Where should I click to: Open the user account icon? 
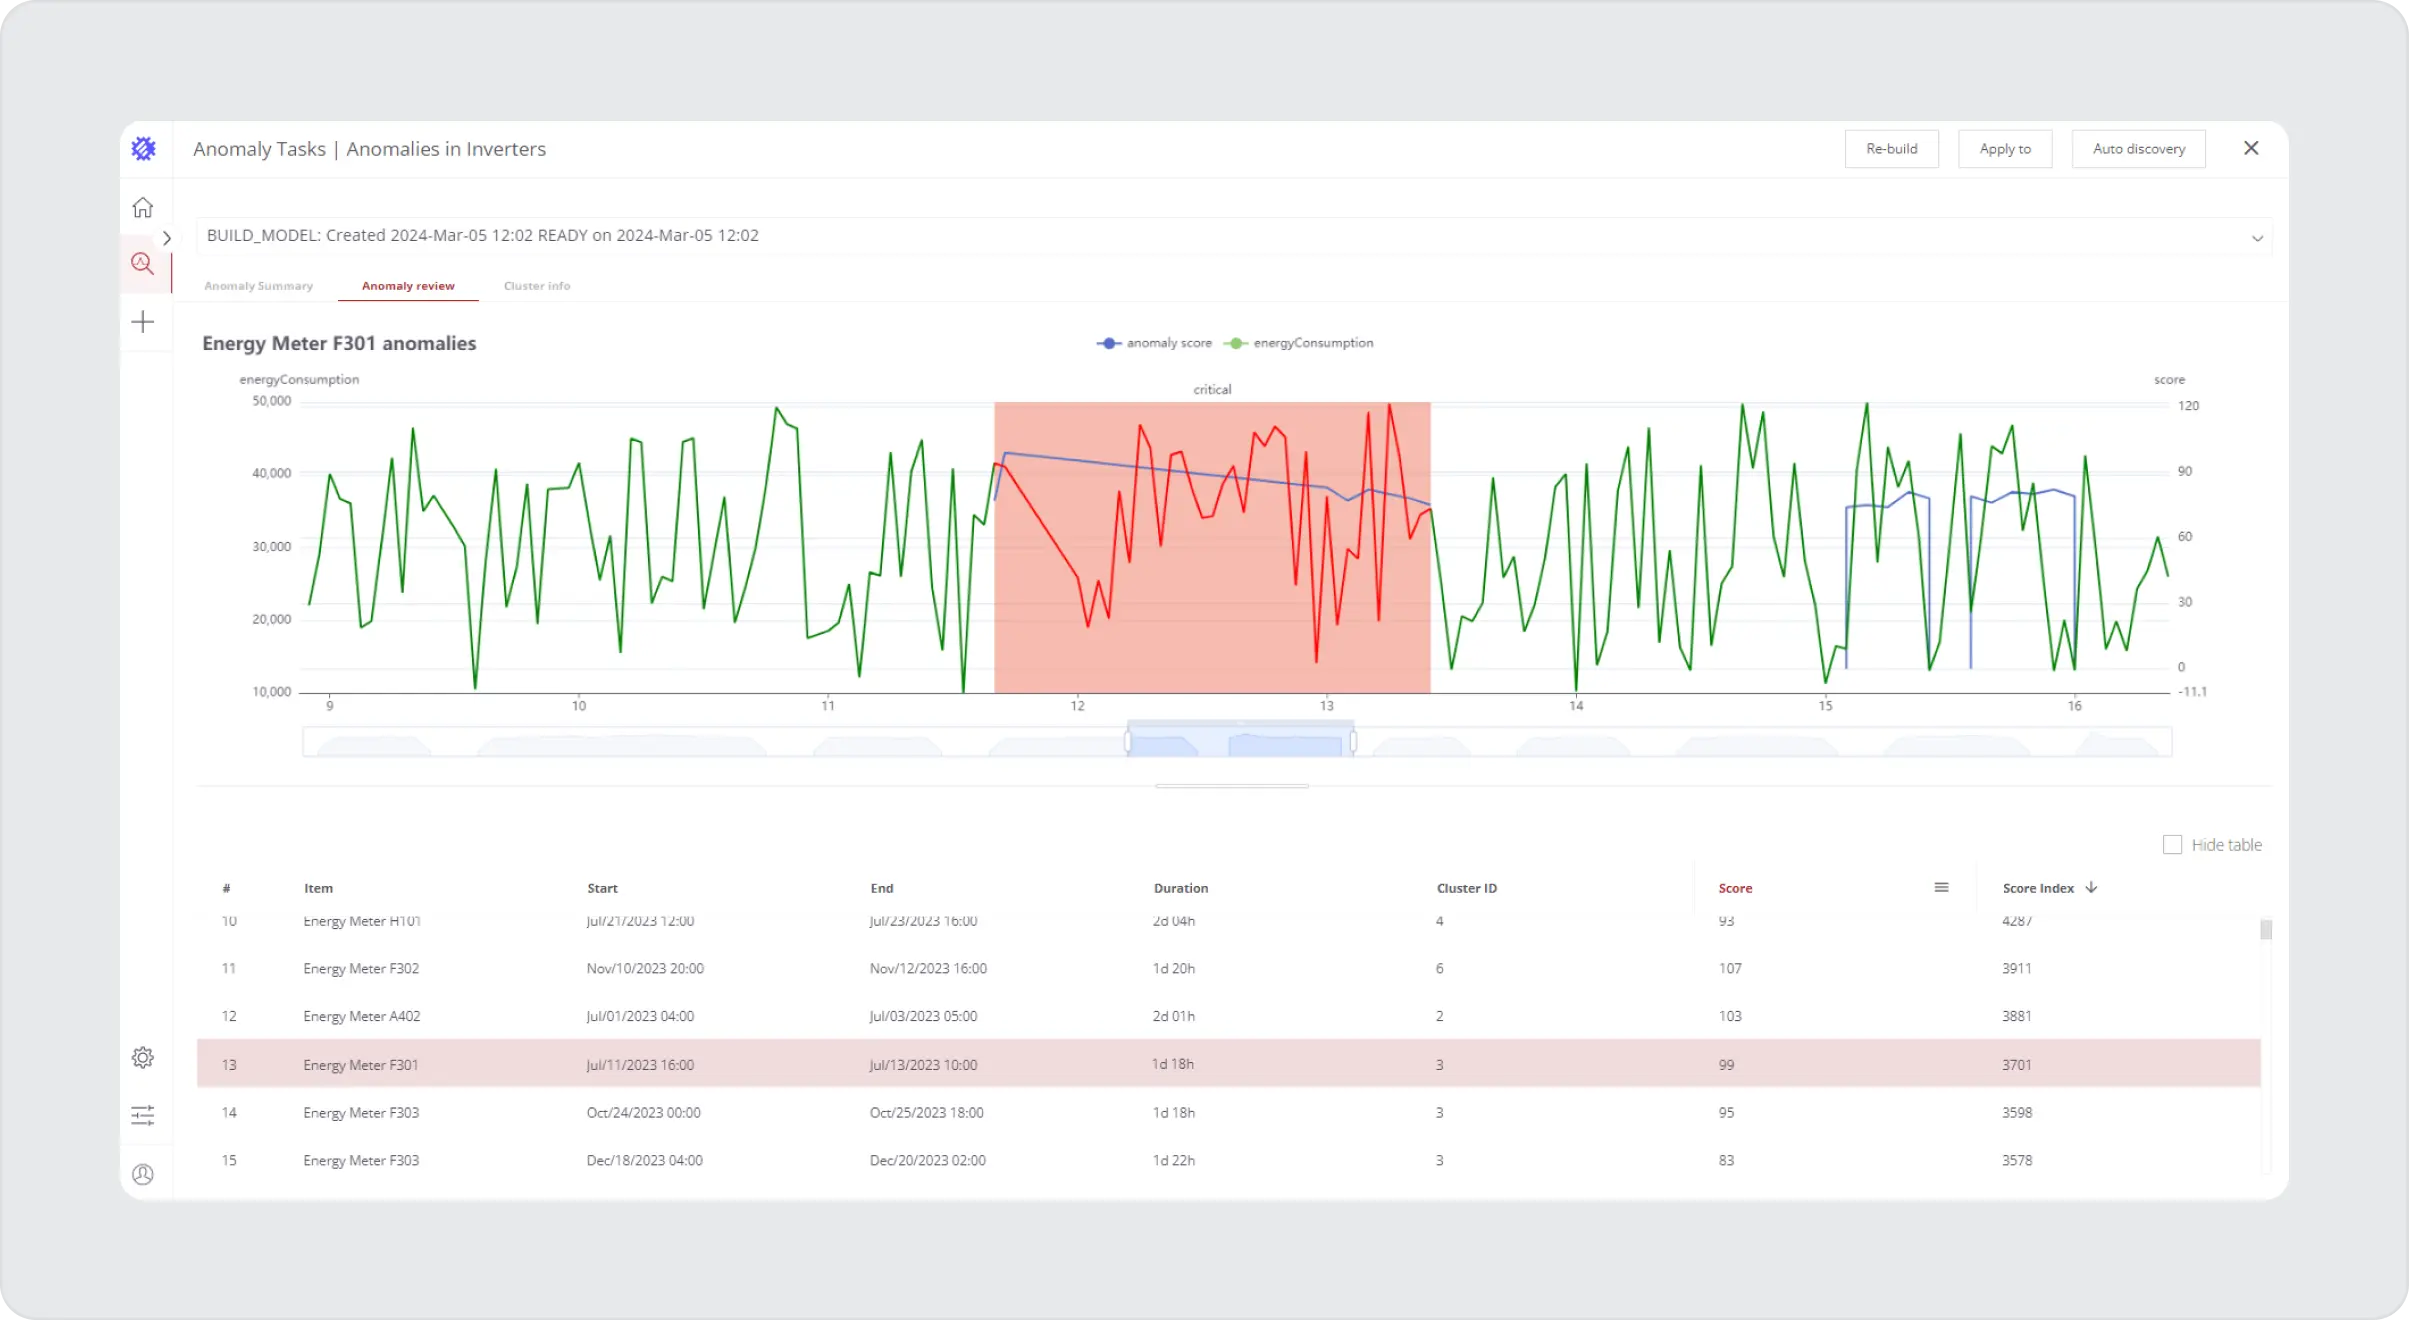(x=143, y=1174)
